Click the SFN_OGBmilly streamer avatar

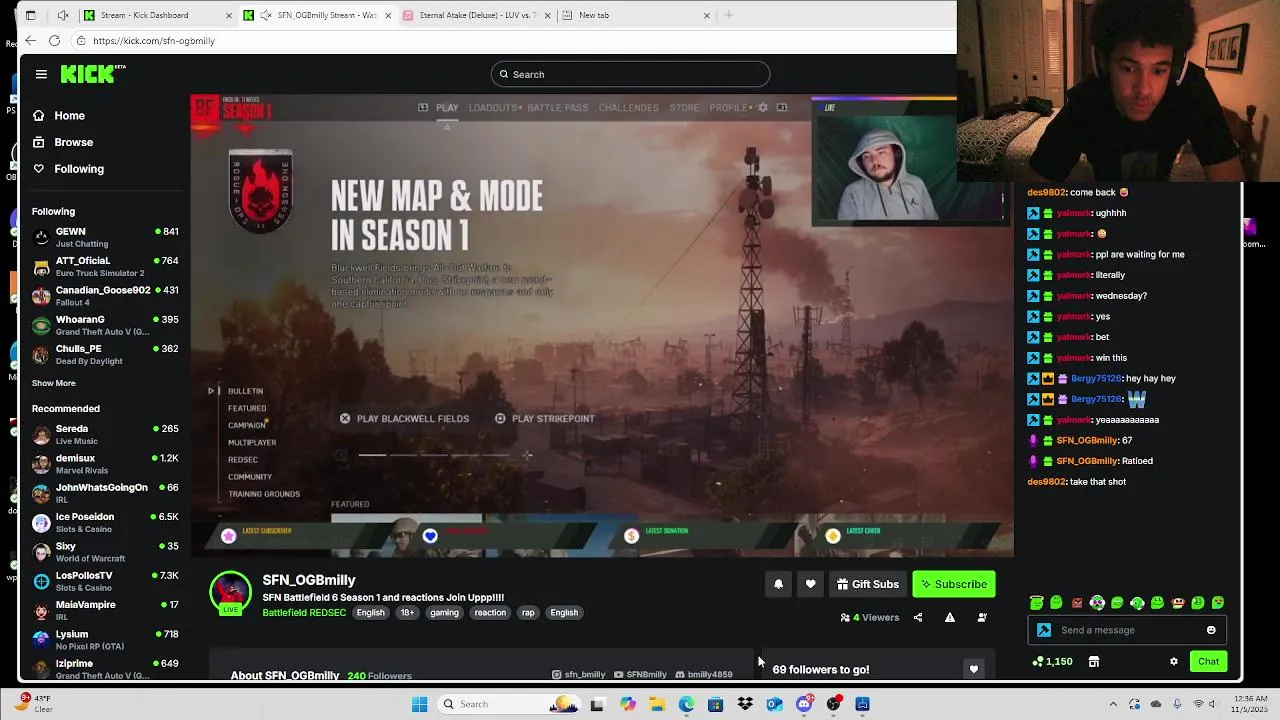tap(230, 592)
